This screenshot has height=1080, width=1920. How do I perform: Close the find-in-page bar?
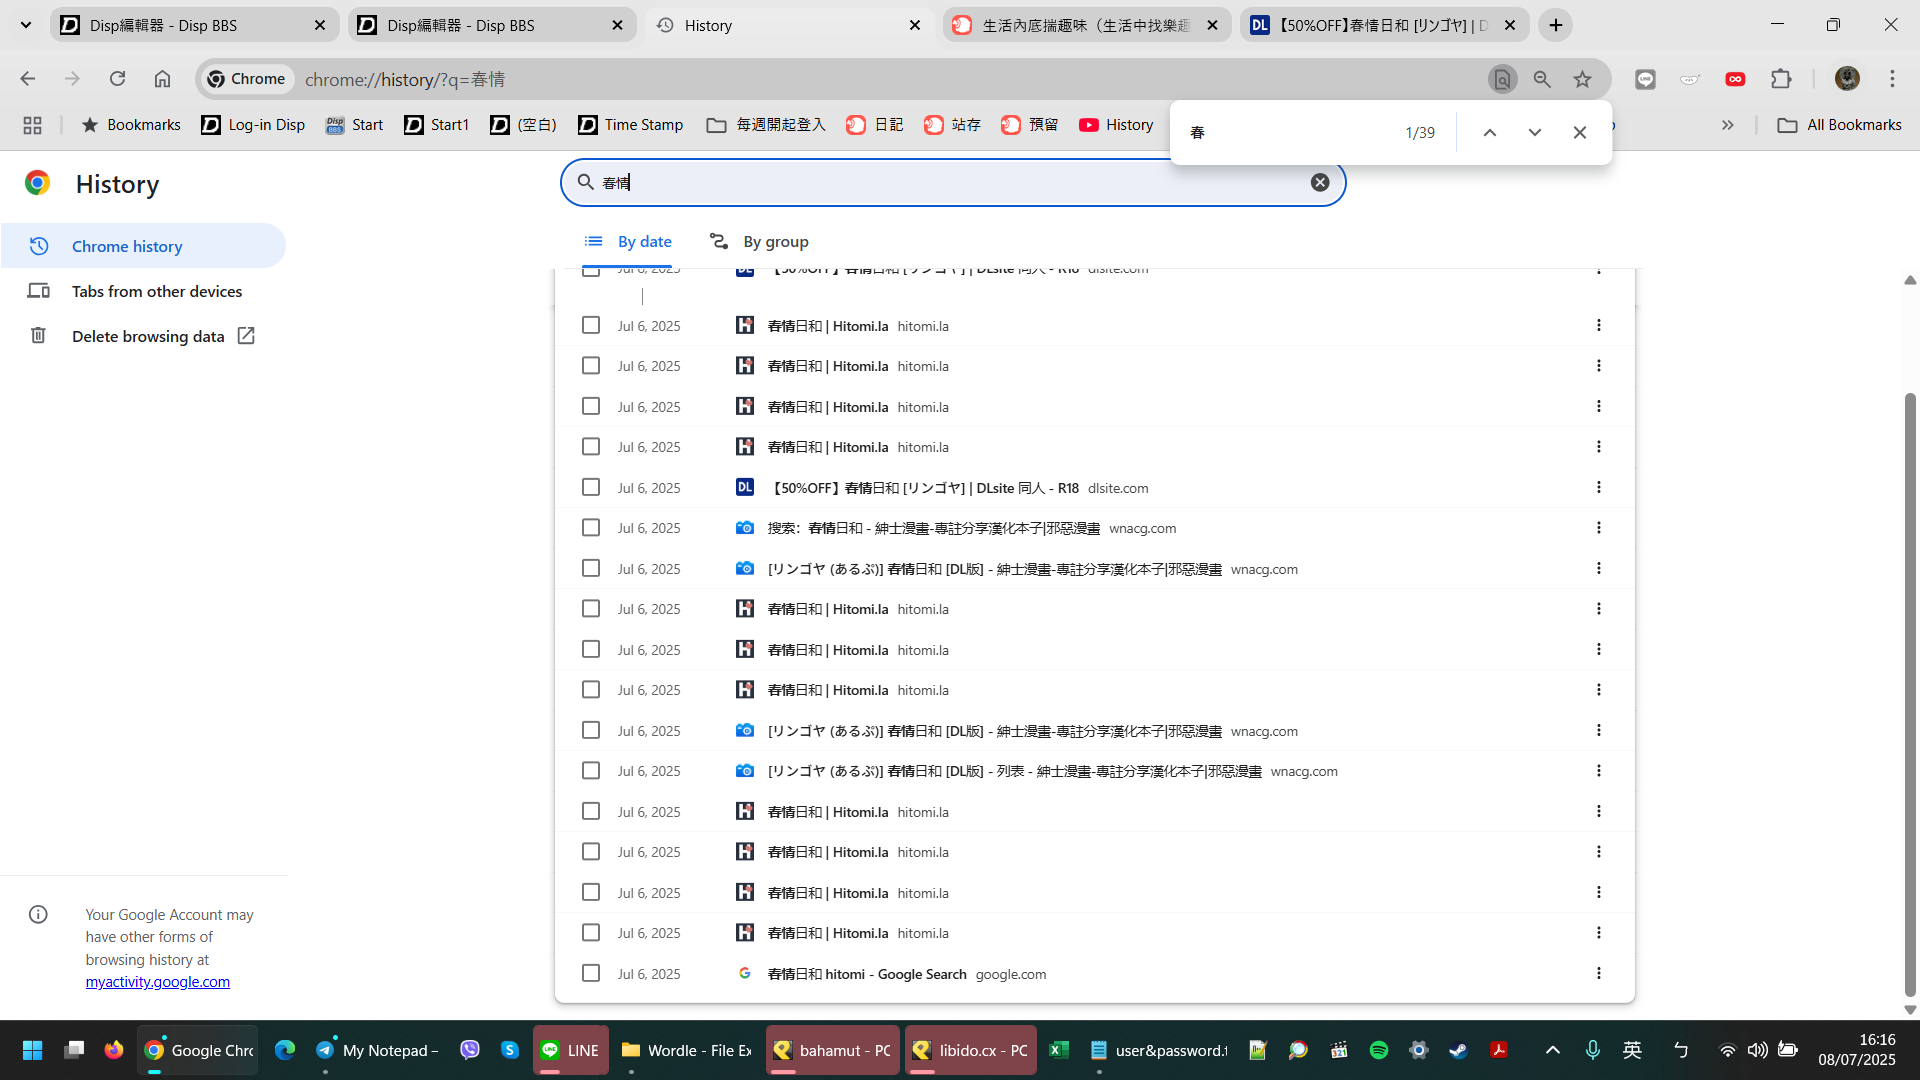(1579, 132)
